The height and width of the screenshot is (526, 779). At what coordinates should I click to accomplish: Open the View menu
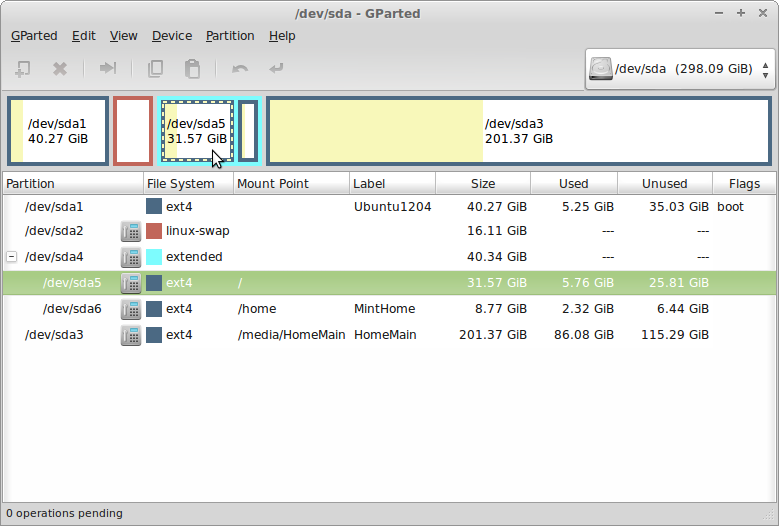[123, 36]
